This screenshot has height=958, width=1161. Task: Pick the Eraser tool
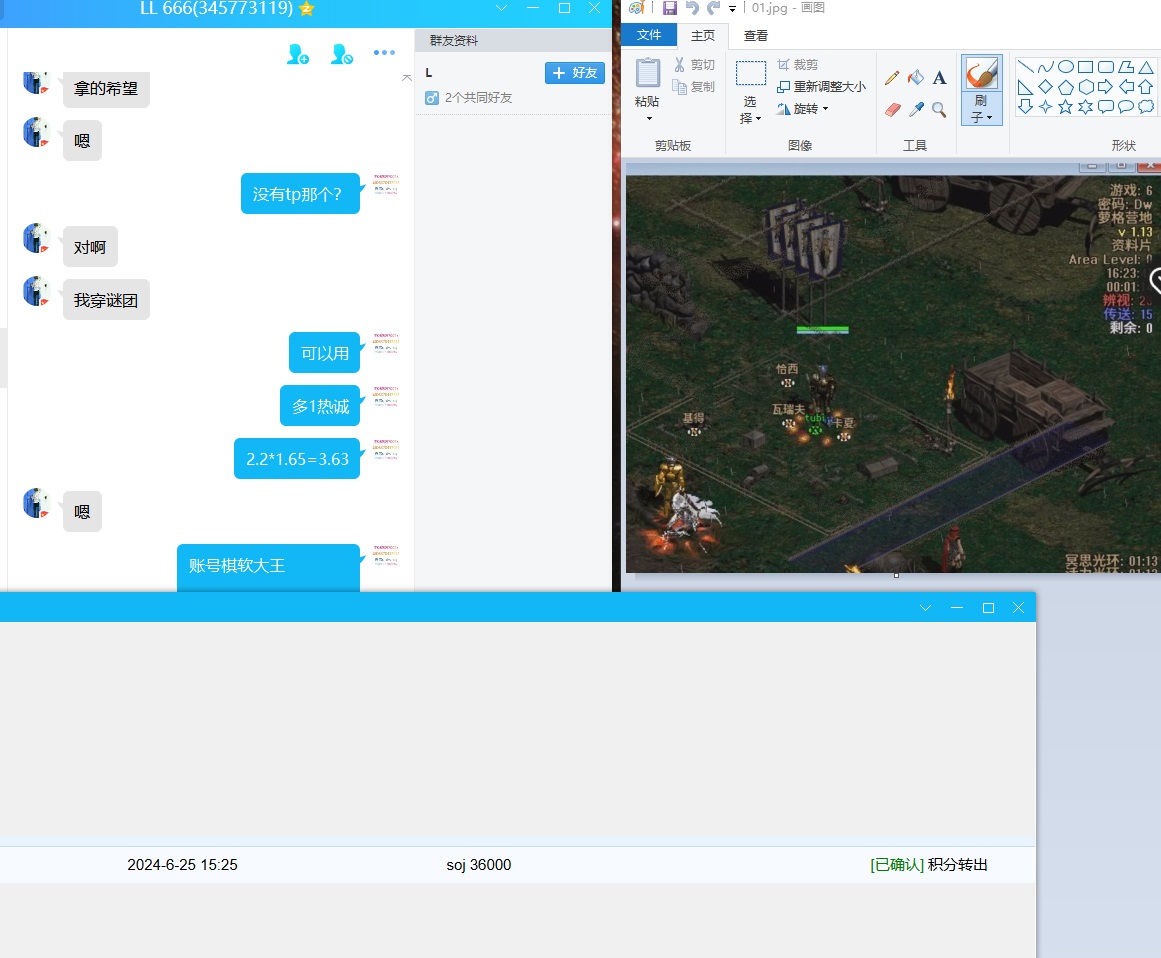[x=892, y=109]
